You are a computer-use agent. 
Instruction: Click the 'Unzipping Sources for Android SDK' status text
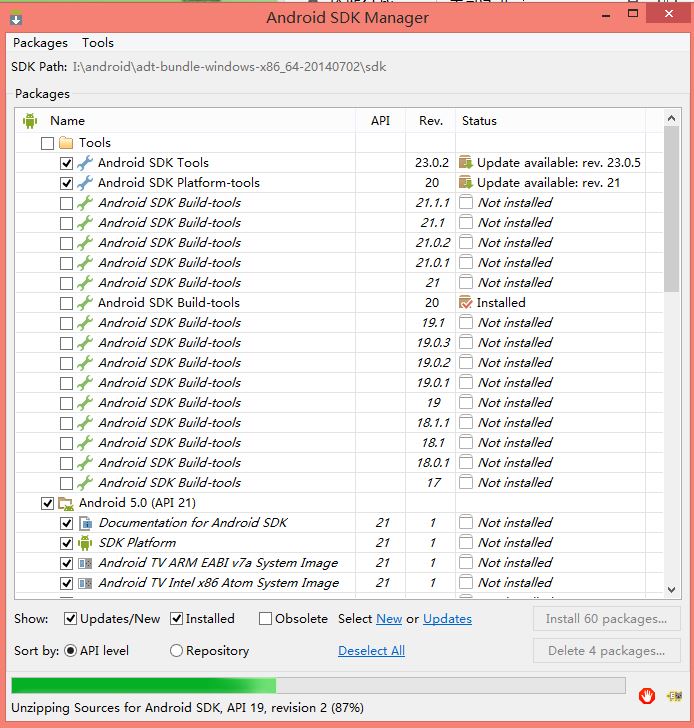pos(187,708)
